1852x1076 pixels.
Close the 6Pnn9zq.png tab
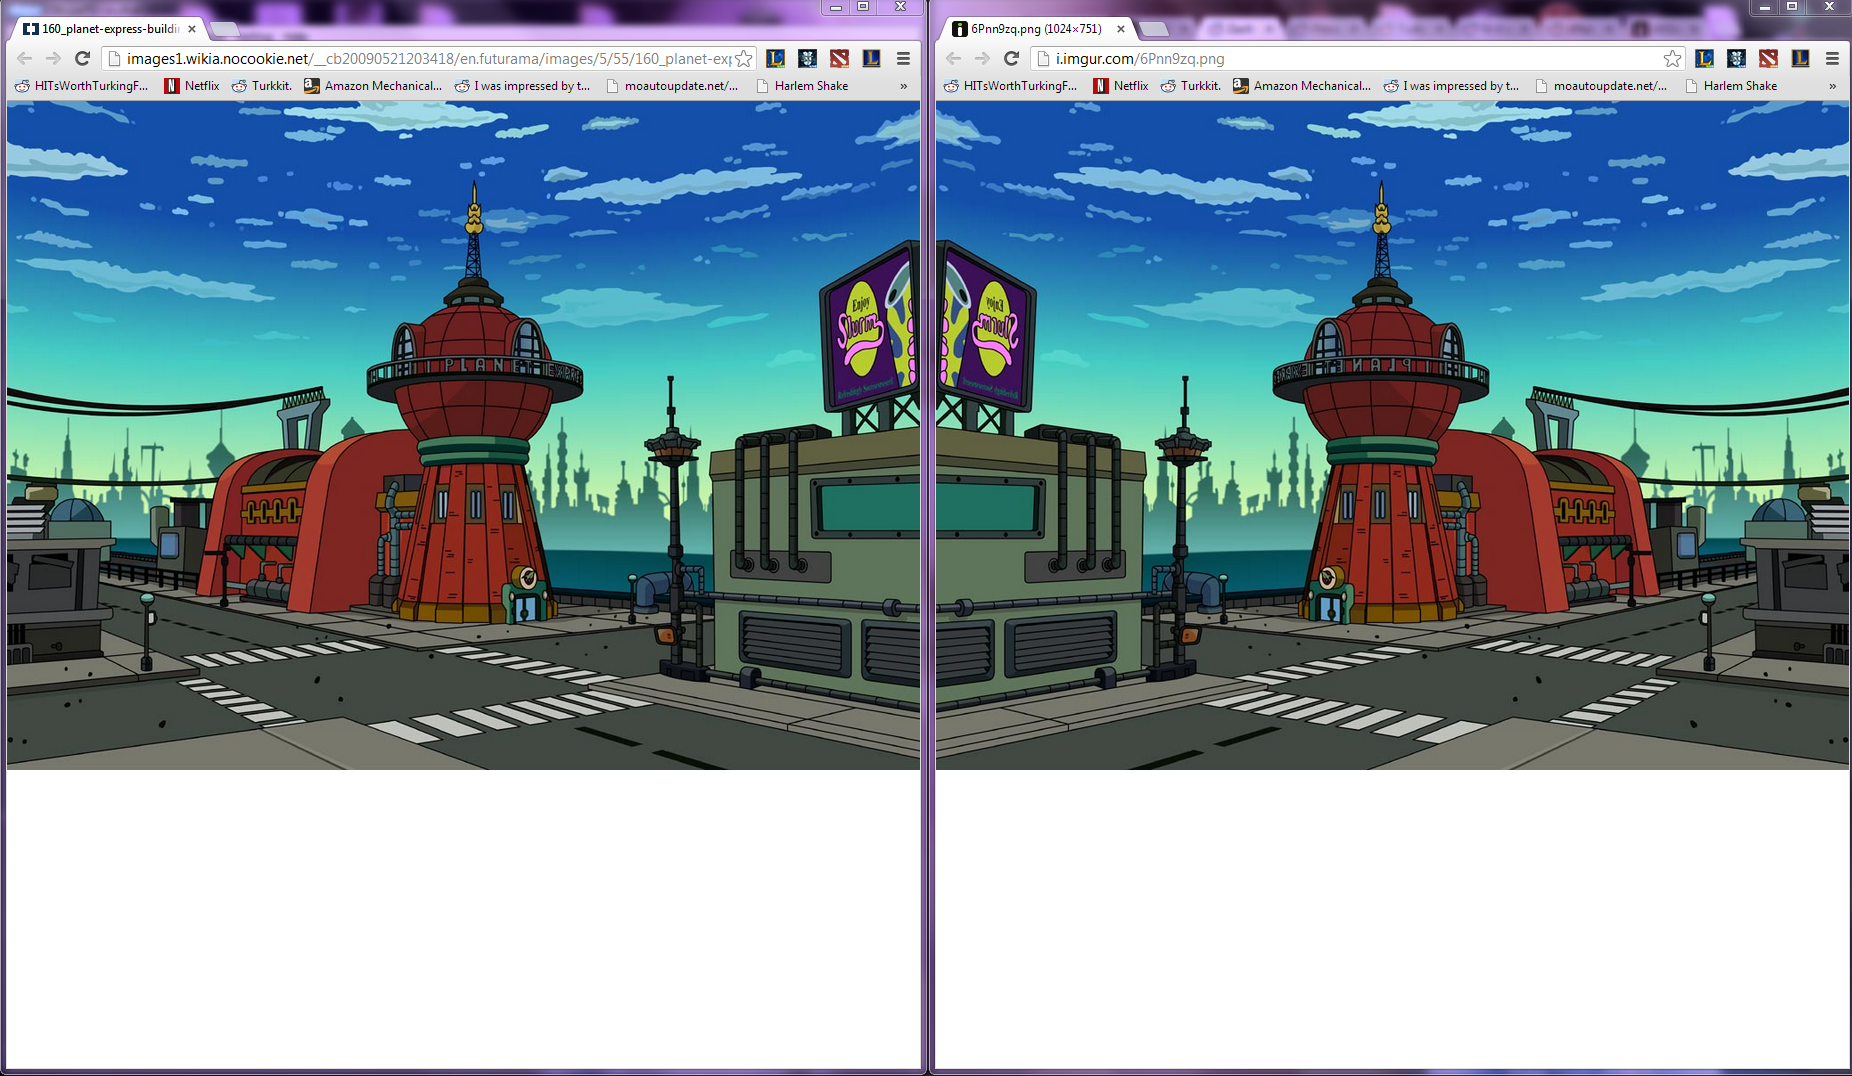pos(1121,29)
